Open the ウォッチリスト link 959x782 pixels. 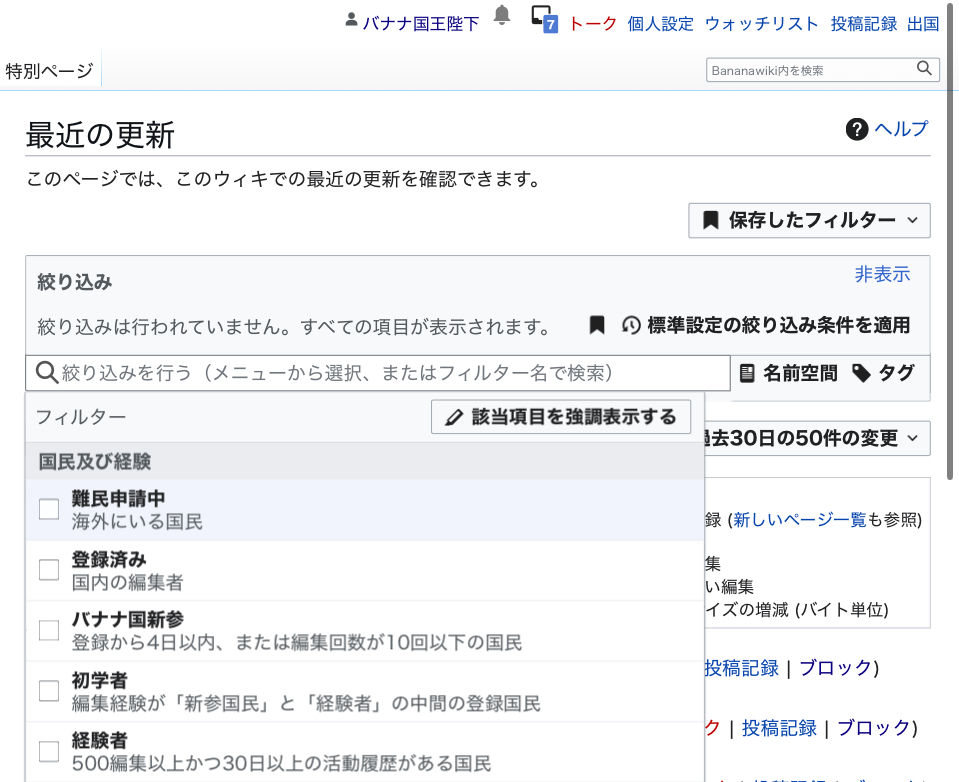pos(762,24)
